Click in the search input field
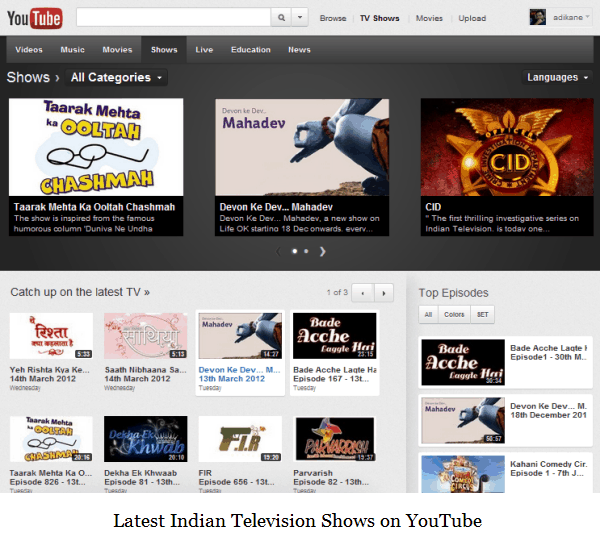Viewport: 600px width, 545px height. (172, 18)
